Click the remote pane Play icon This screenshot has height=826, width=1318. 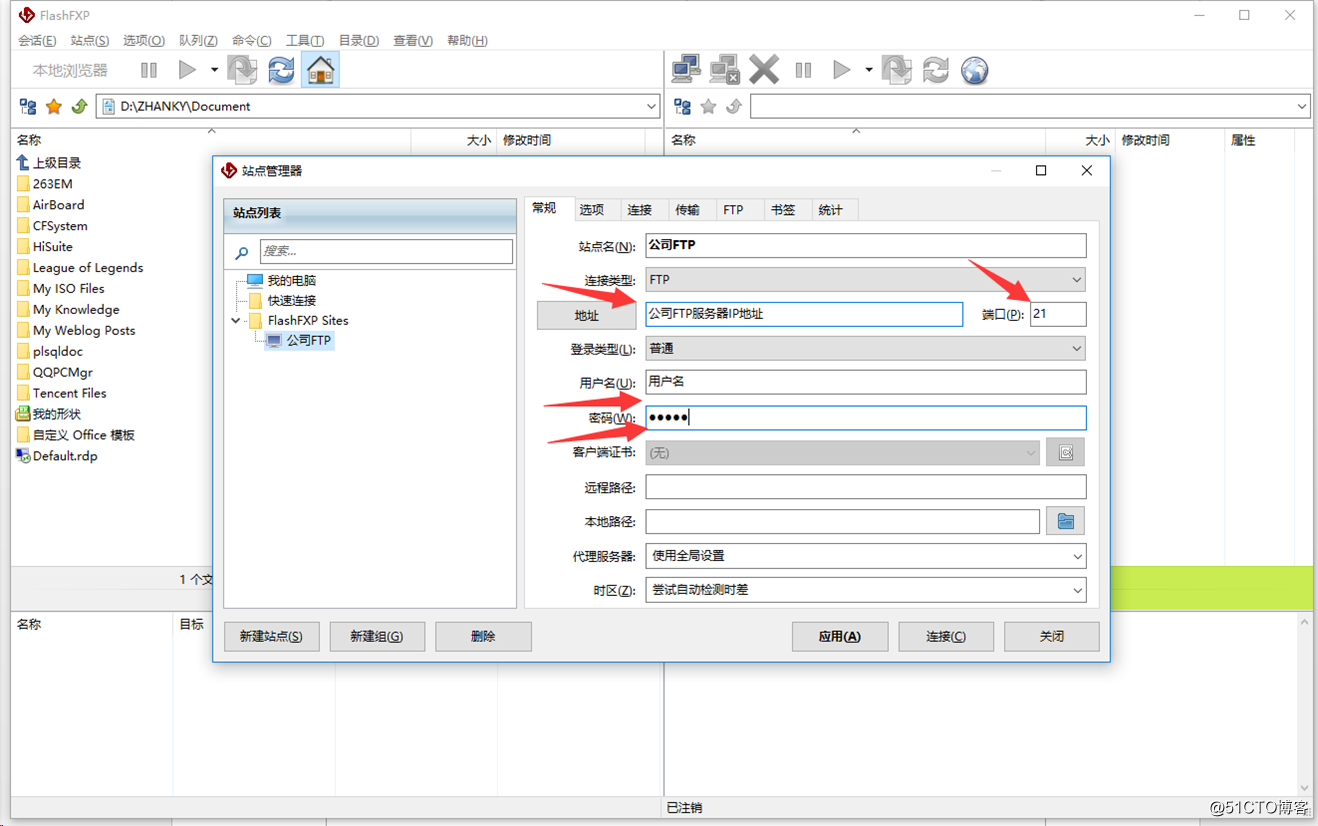[842, 70]
